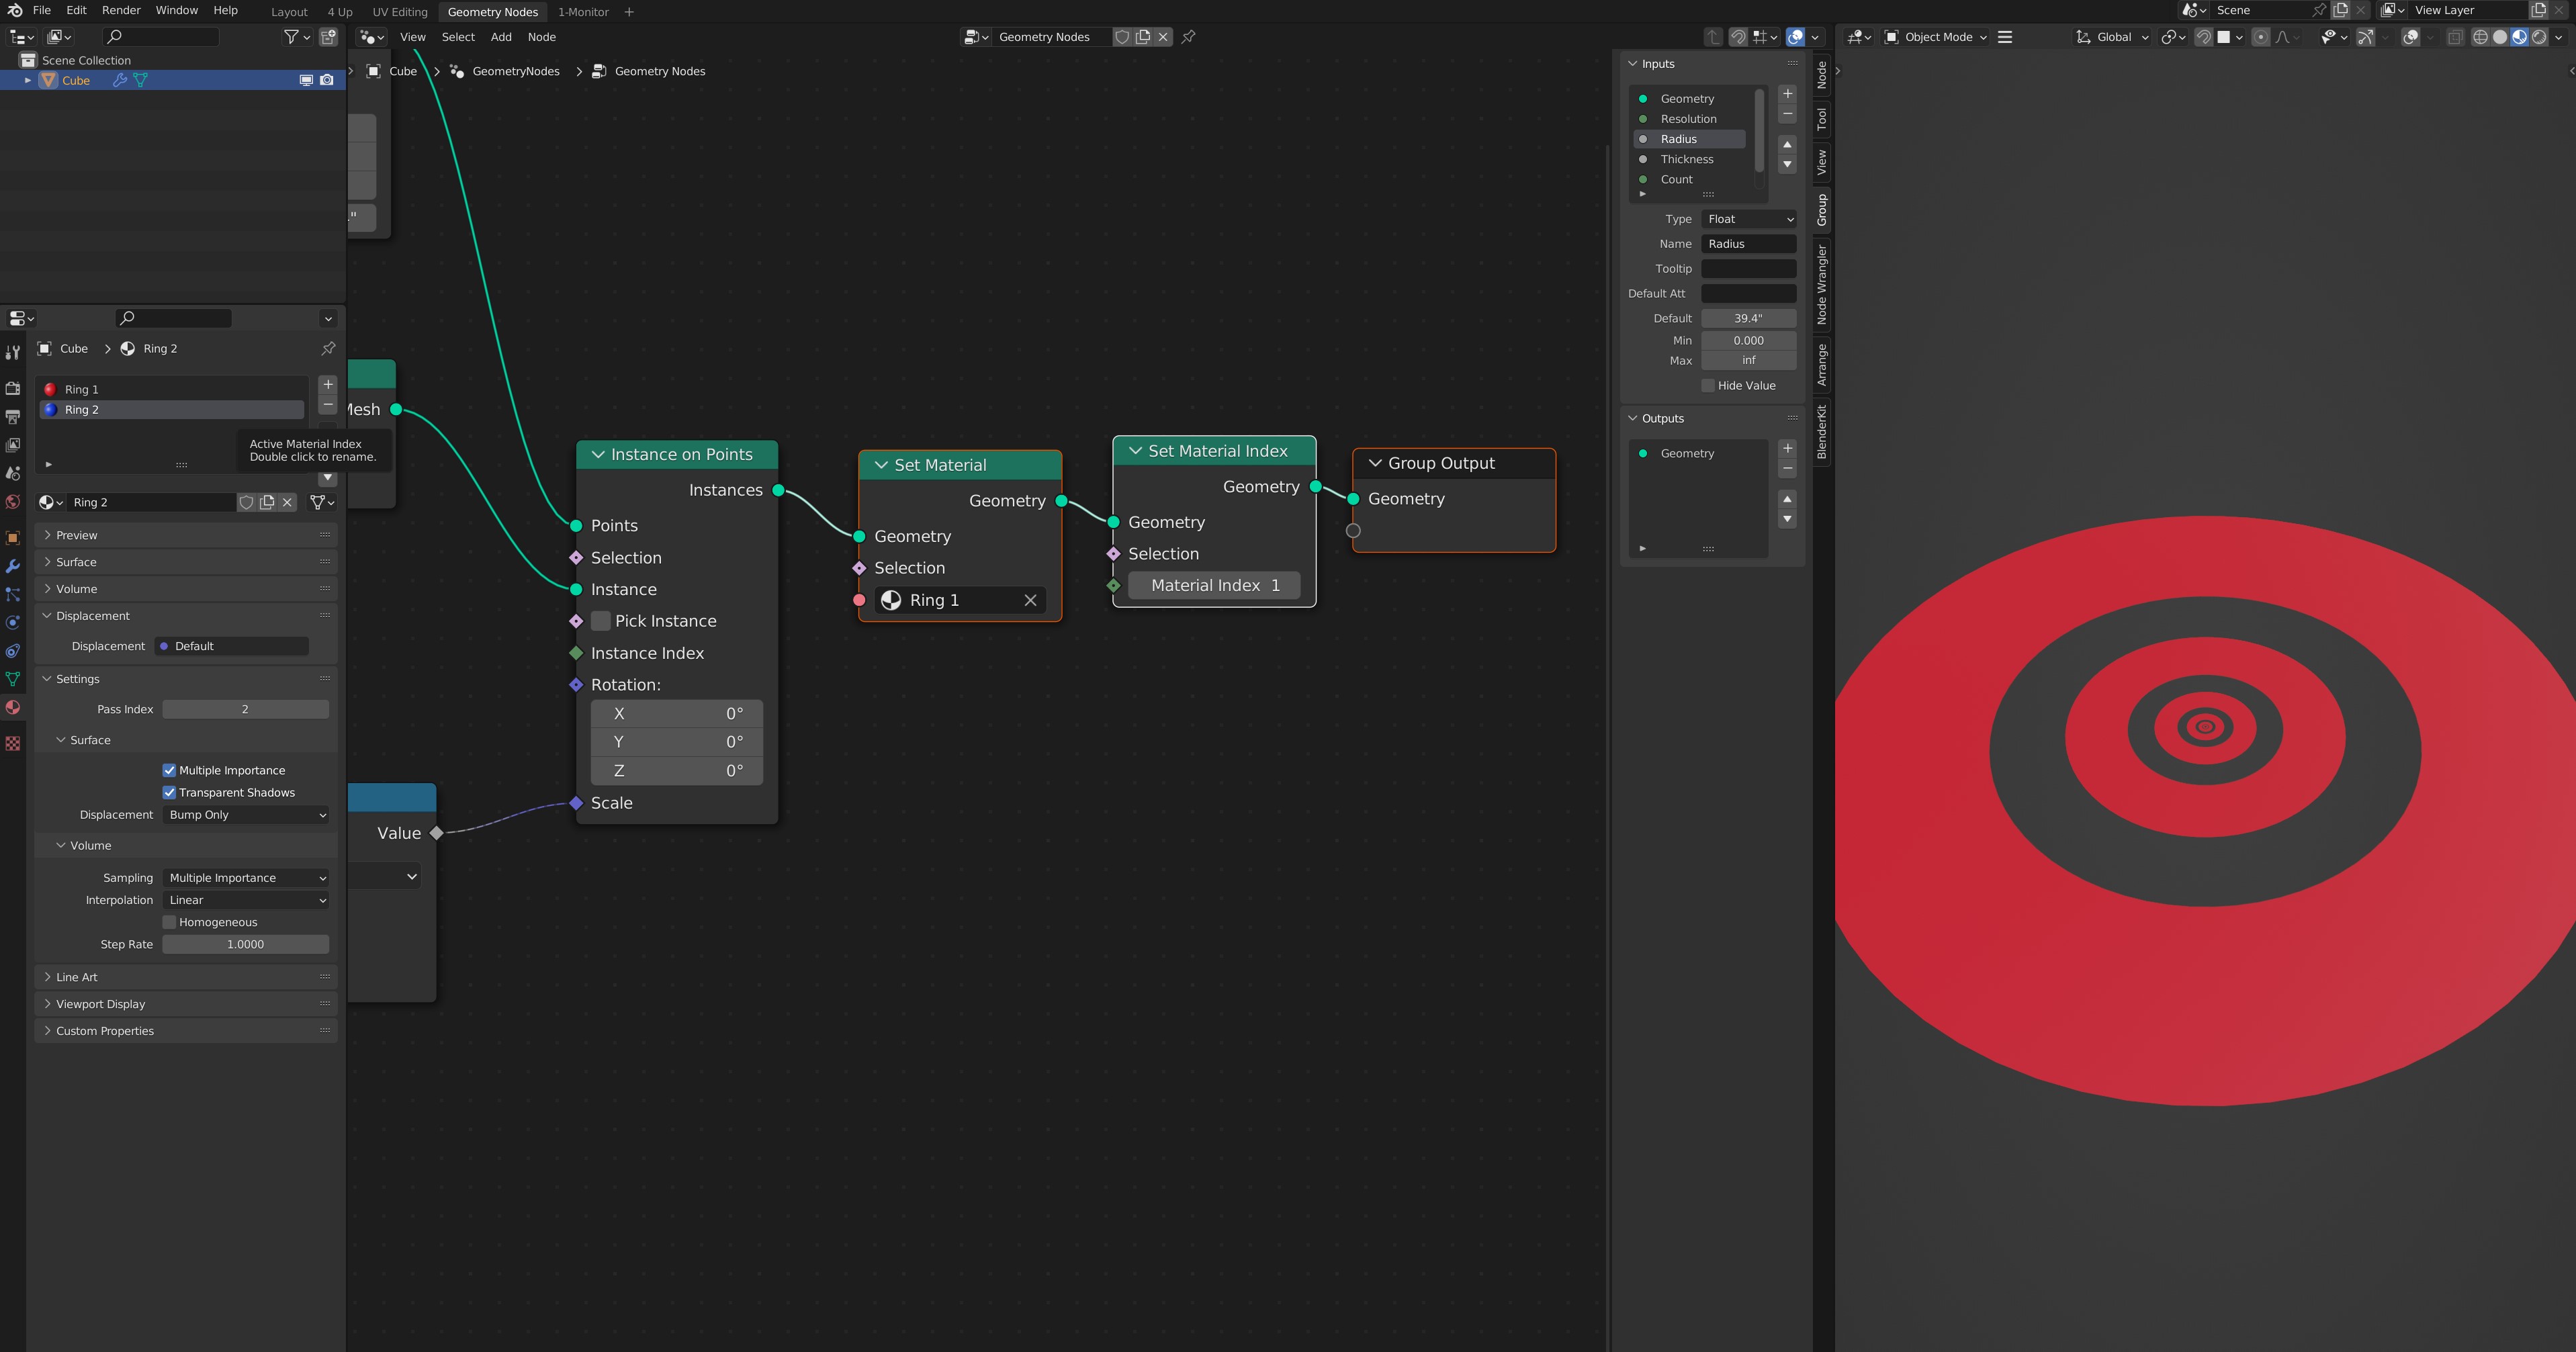Open the Scene properties tab icon
The width and height of the screenshot is (2576, 1352).
click(x=13, y=473)
